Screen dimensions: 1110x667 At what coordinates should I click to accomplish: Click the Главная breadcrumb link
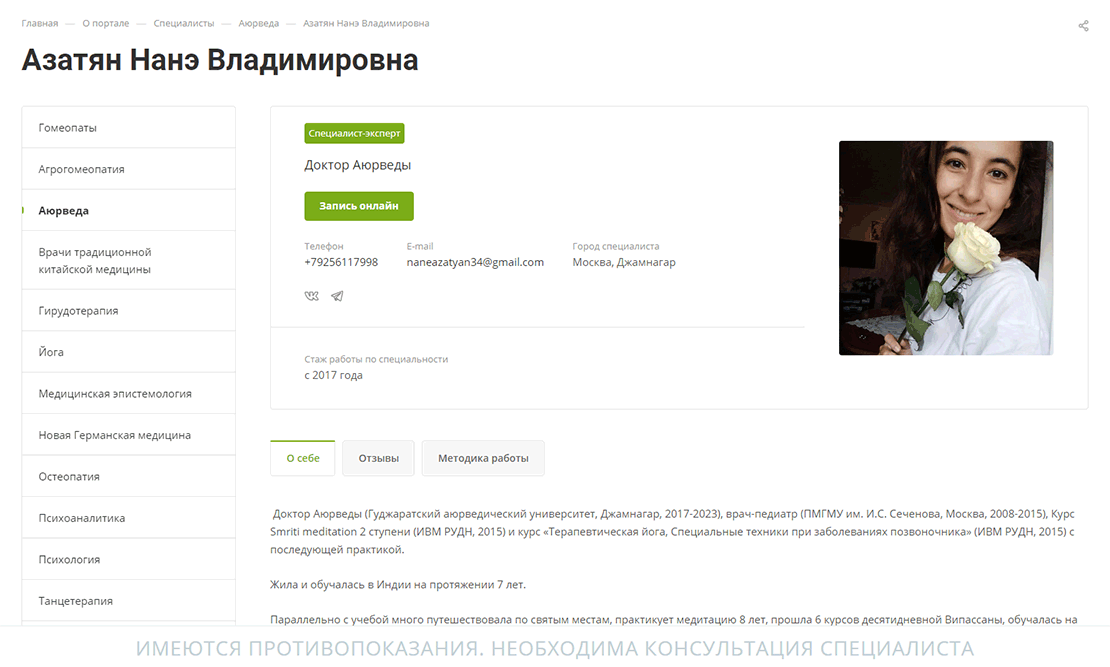[x=40, y=23]
